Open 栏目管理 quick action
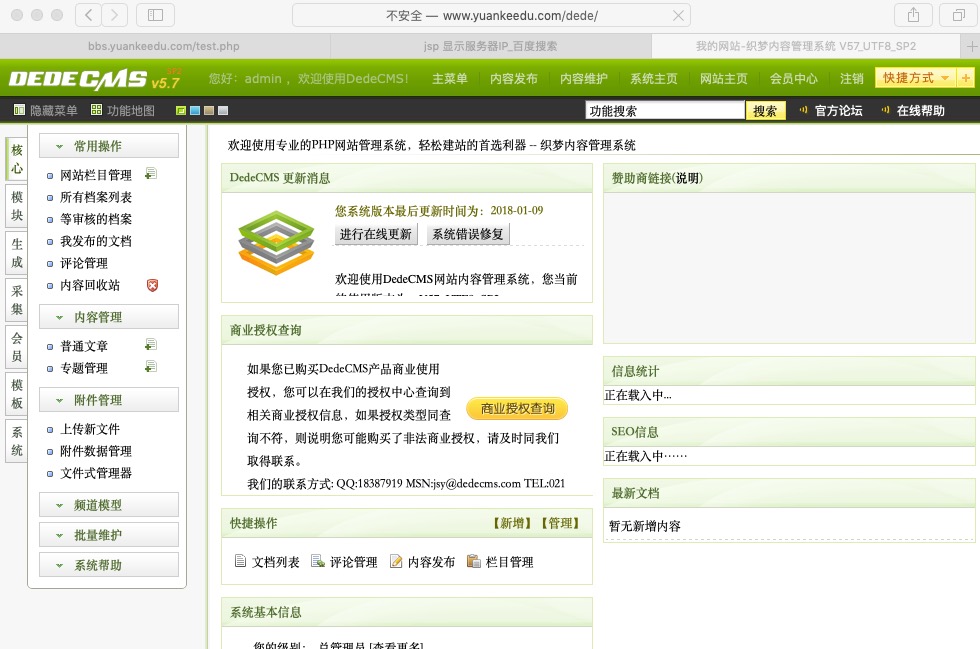 click(500, 561)
